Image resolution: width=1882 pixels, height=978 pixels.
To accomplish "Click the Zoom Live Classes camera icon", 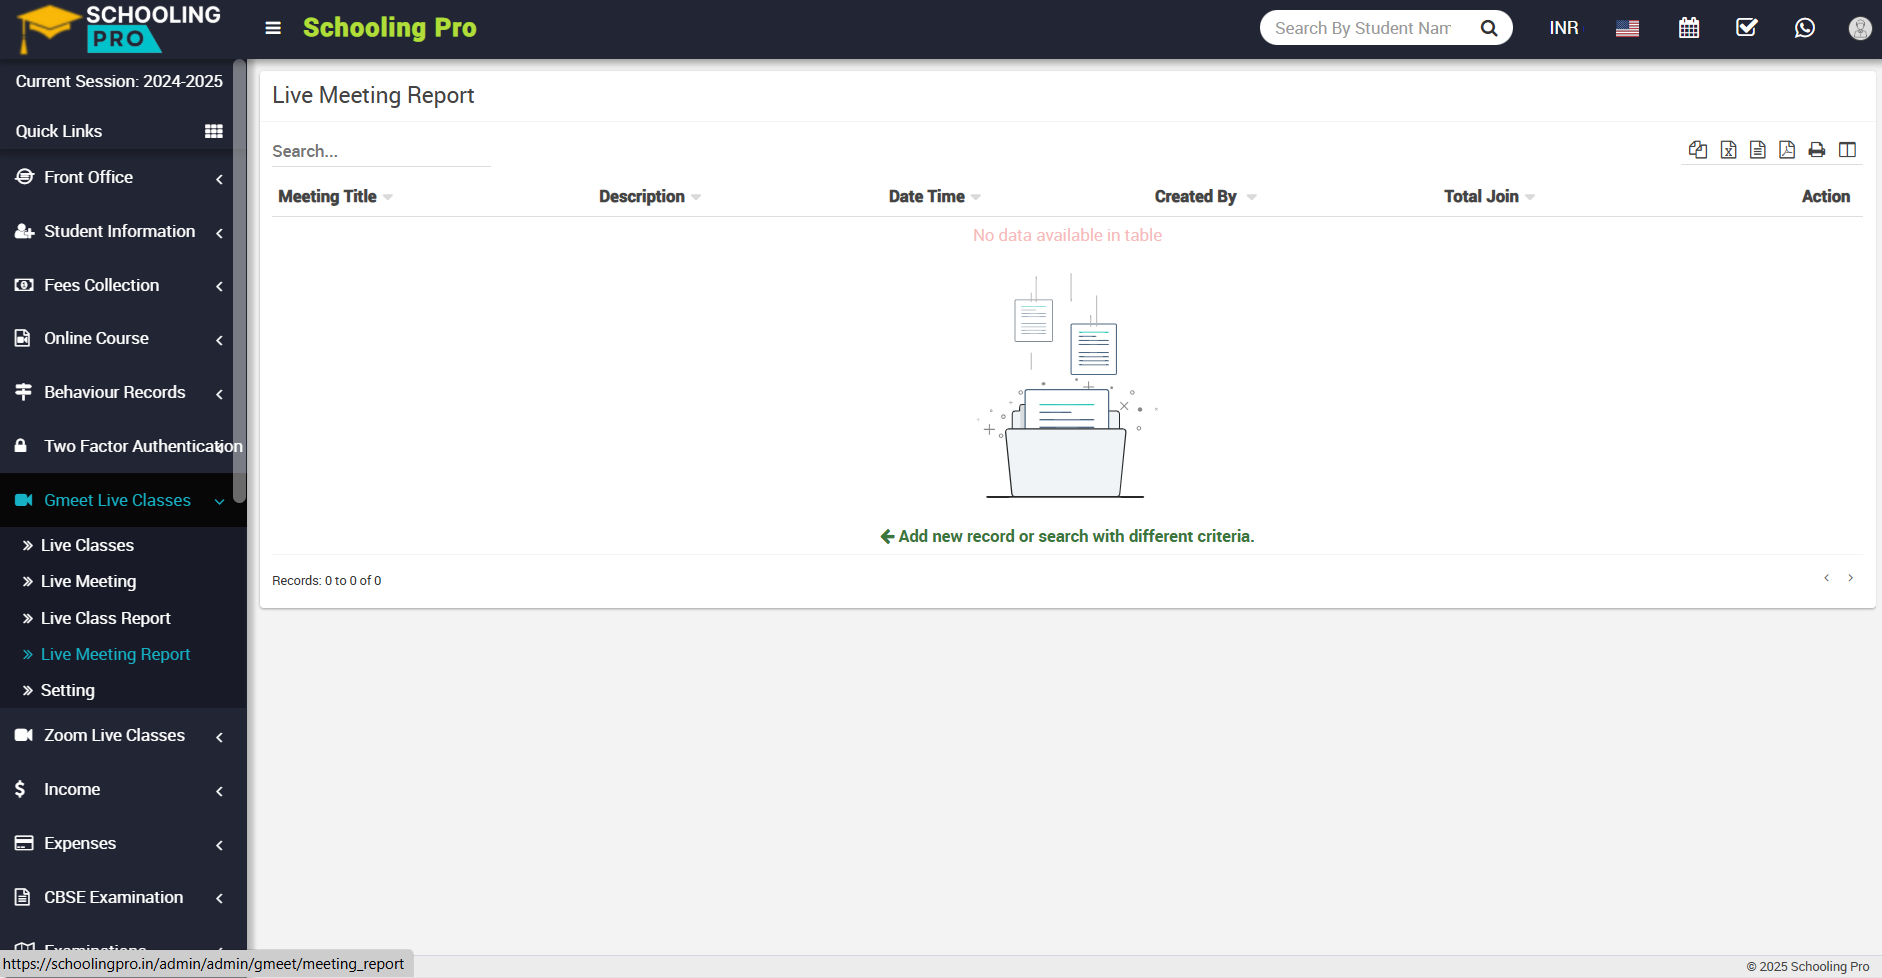I will 24,735.
